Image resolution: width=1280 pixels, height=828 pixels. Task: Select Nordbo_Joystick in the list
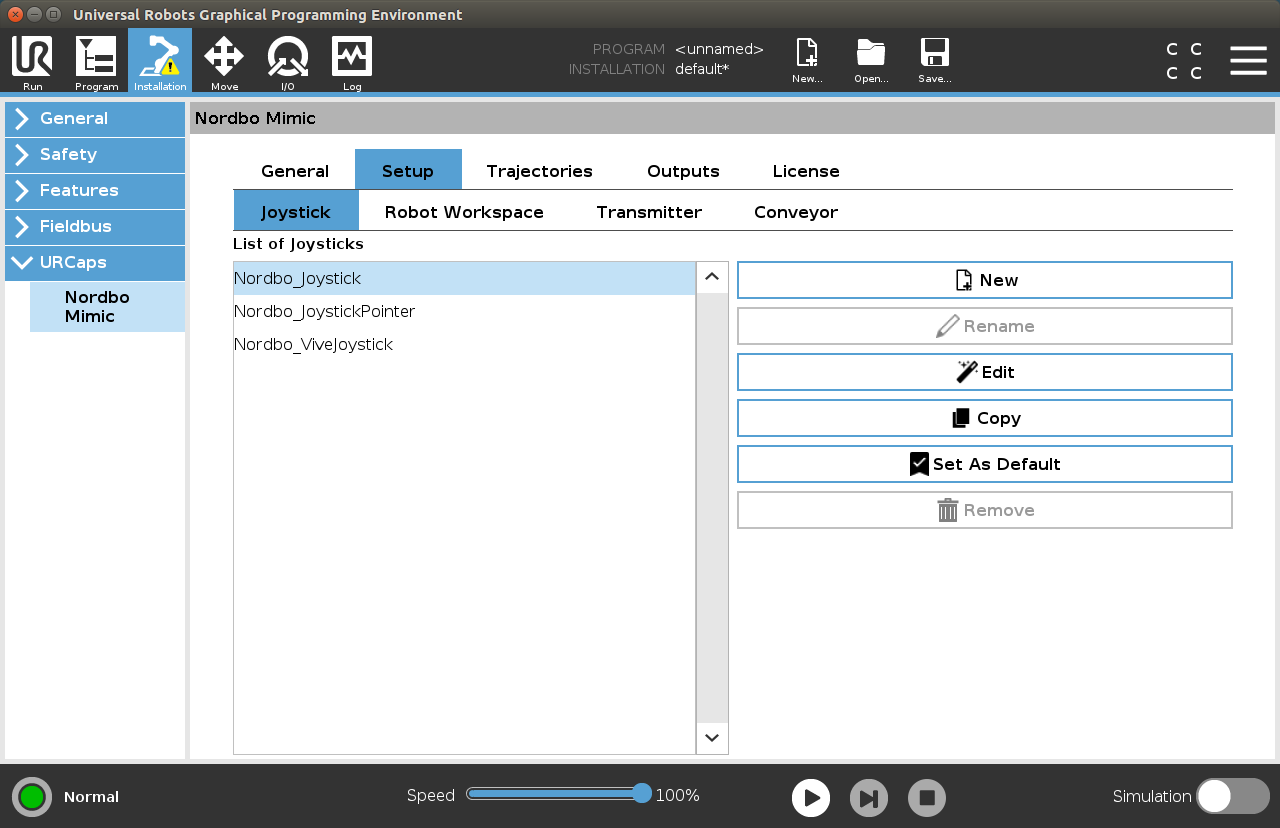464,278
